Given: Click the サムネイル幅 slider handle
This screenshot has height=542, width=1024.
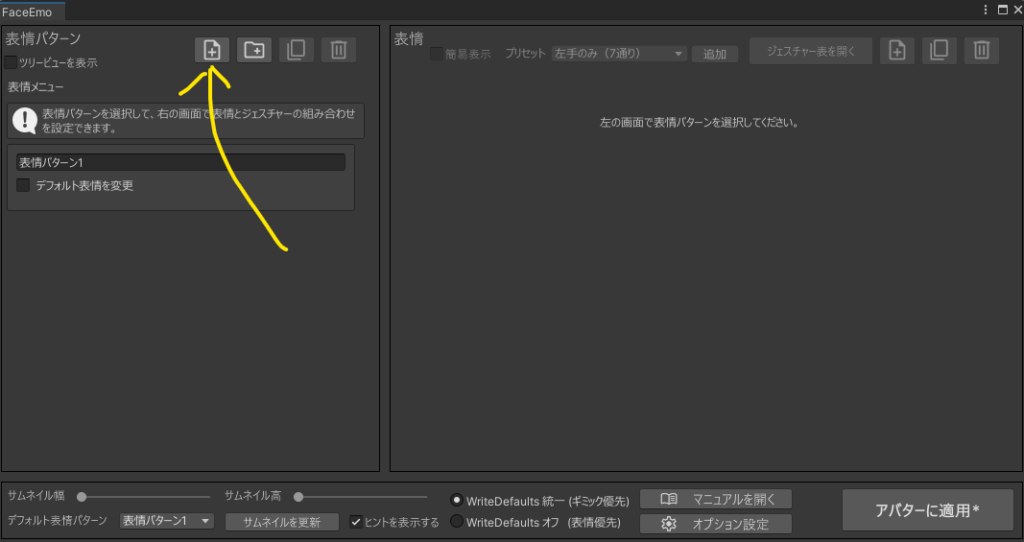Looking at the screenshot, I should coord(83,496).
